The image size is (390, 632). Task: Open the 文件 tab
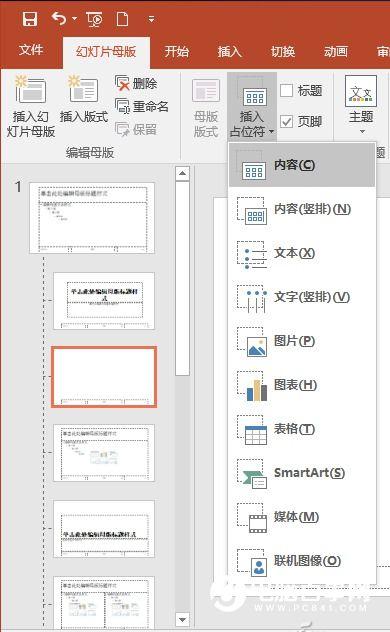pyautogui.click(x=31, y=50)
